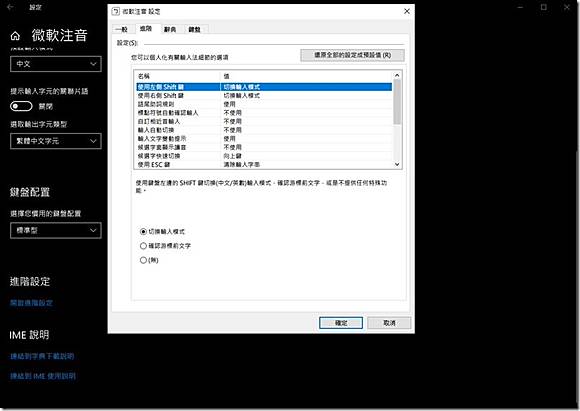Click the back arrow in Settings header
The image size is (580, 411).
tap(10, 7)
